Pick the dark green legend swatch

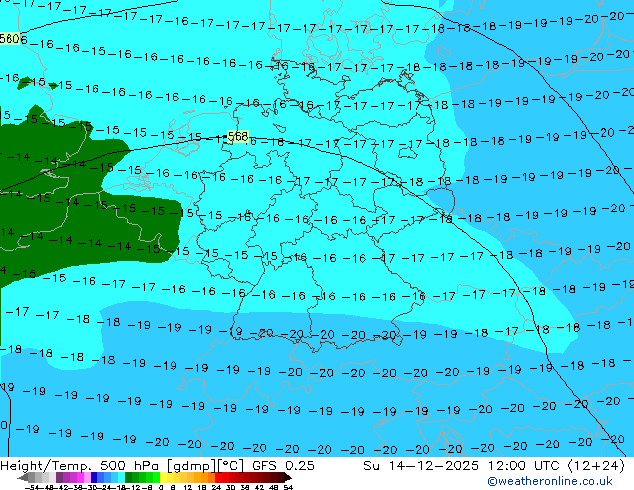[x=128, y=477]
